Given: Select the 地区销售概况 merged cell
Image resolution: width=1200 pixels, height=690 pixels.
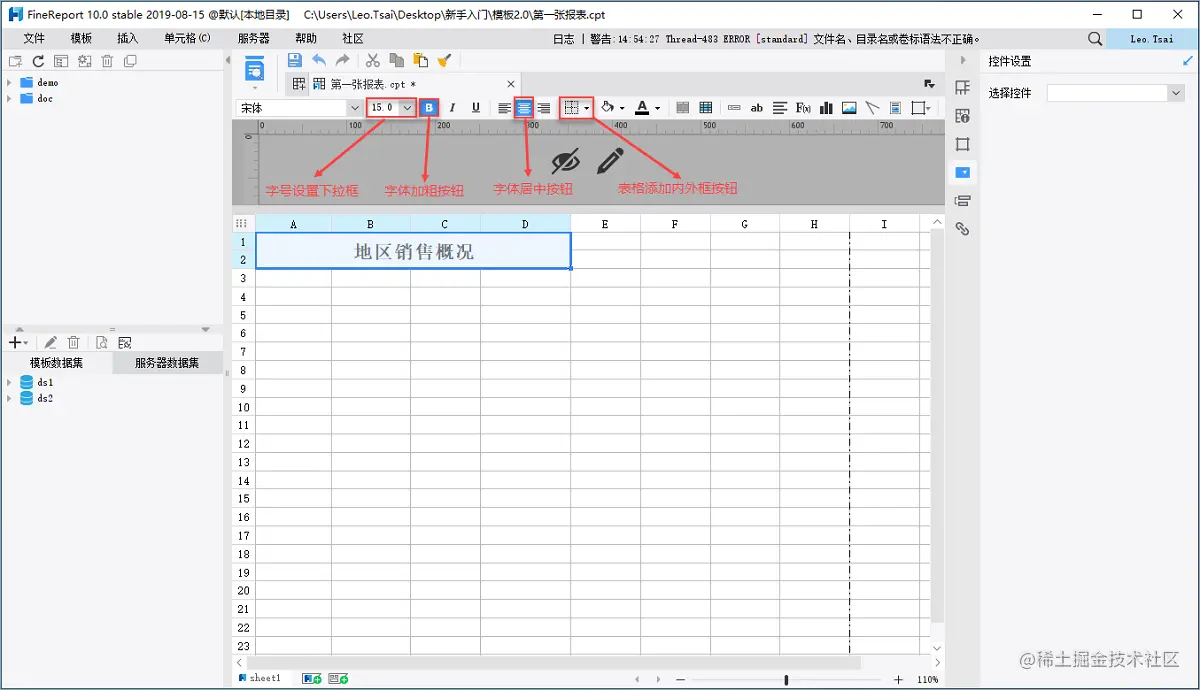Looking at the screenshot, I should pos(413,251).
